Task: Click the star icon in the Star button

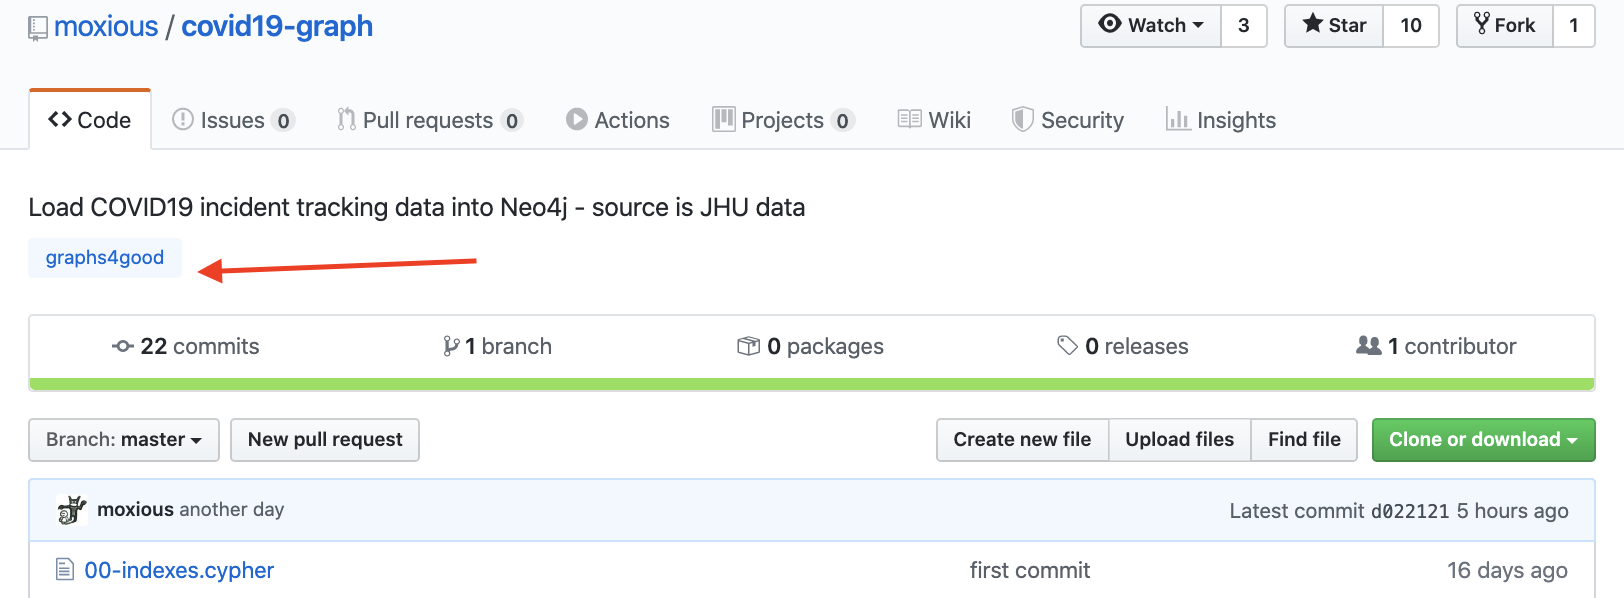Action: pos(1313,24)
